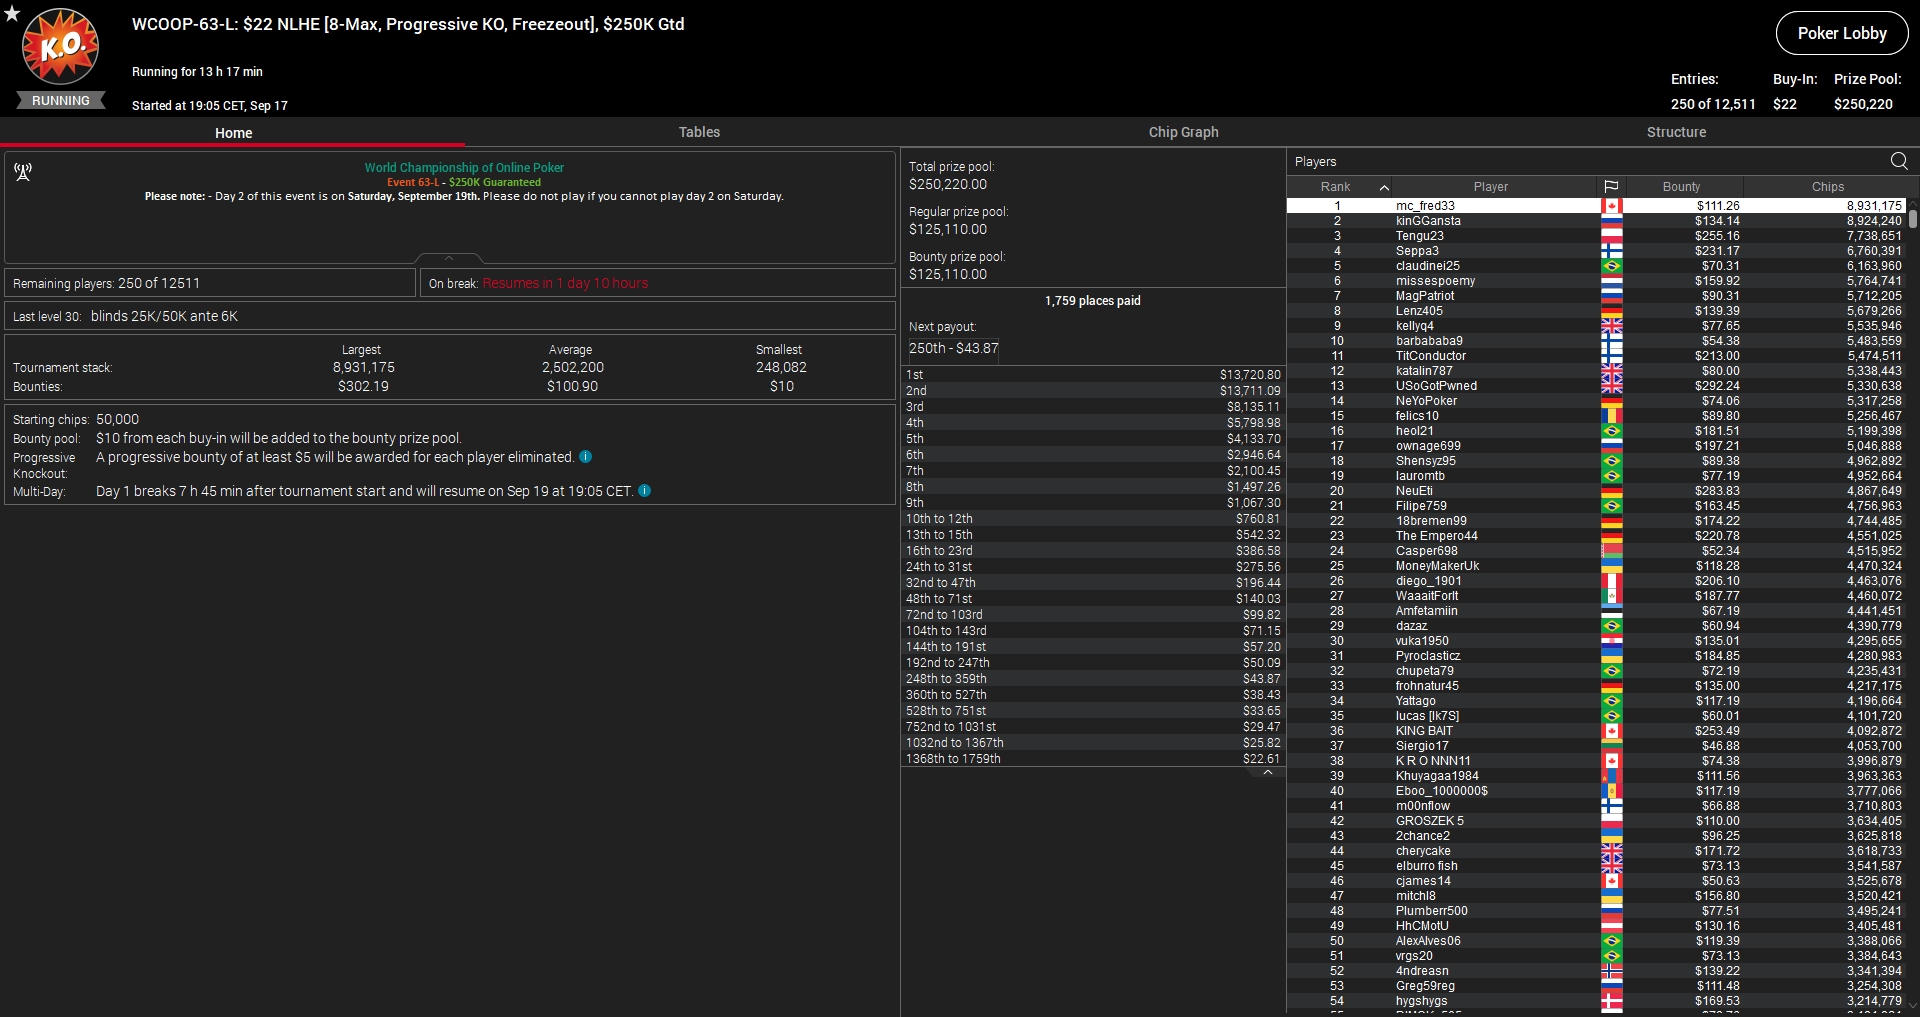
Task: Click info icon beside Multi-Day description
Action: [x=645, y=491]
